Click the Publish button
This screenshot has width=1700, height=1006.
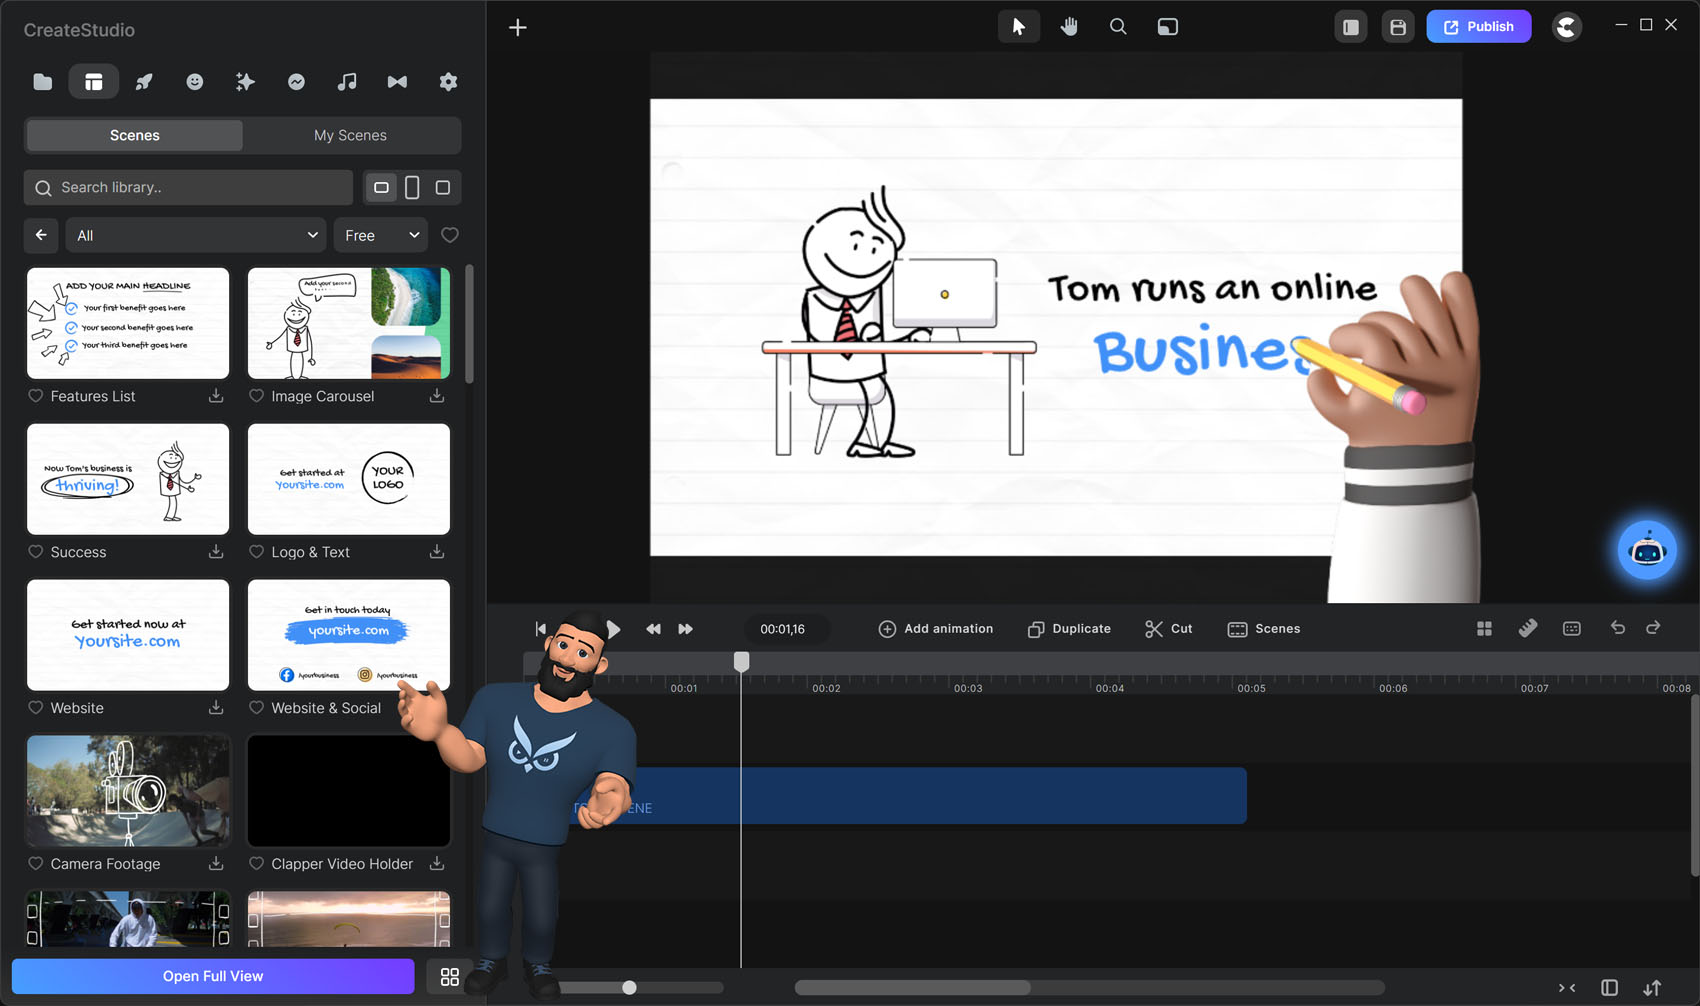[x=1478, y=27]
